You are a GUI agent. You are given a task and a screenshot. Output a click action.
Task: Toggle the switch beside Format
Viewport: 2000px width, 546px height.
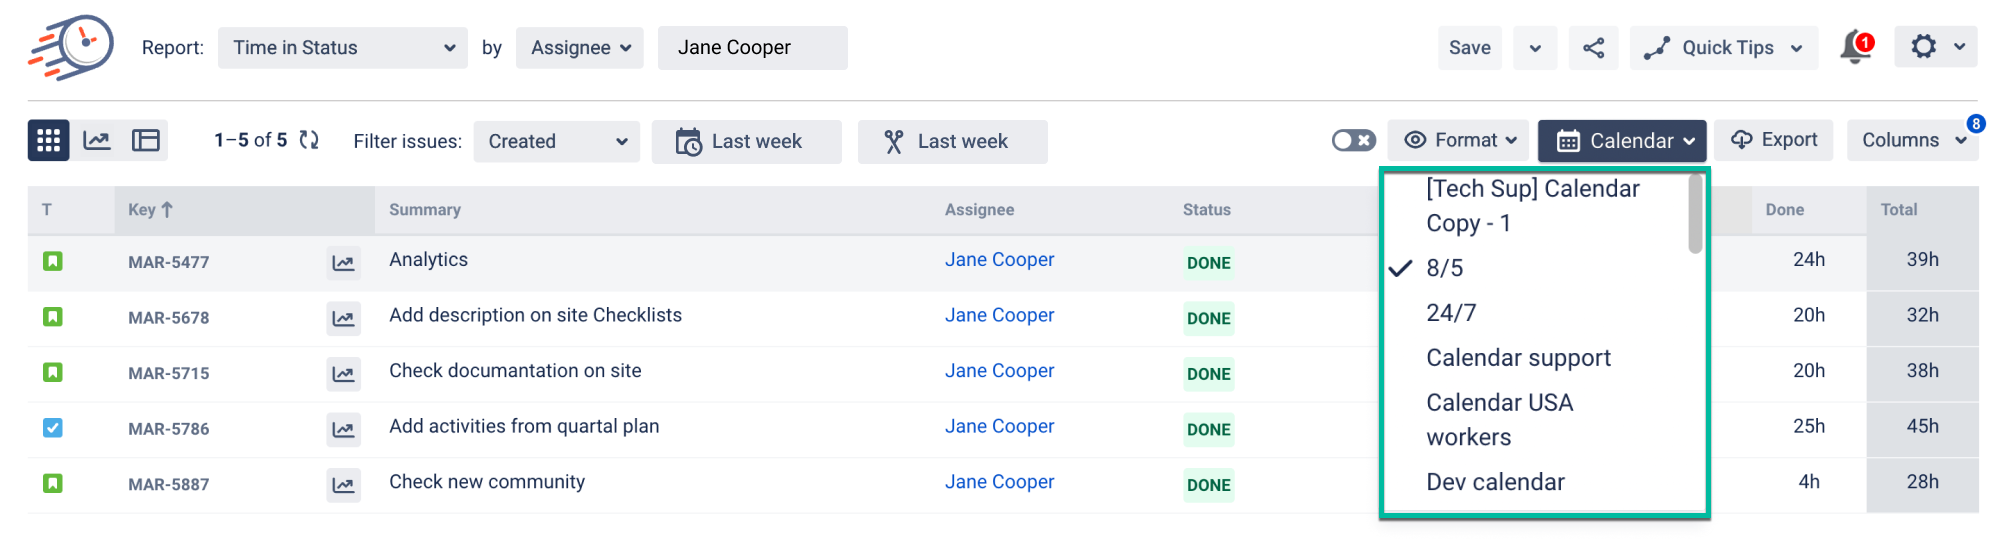1353,141
